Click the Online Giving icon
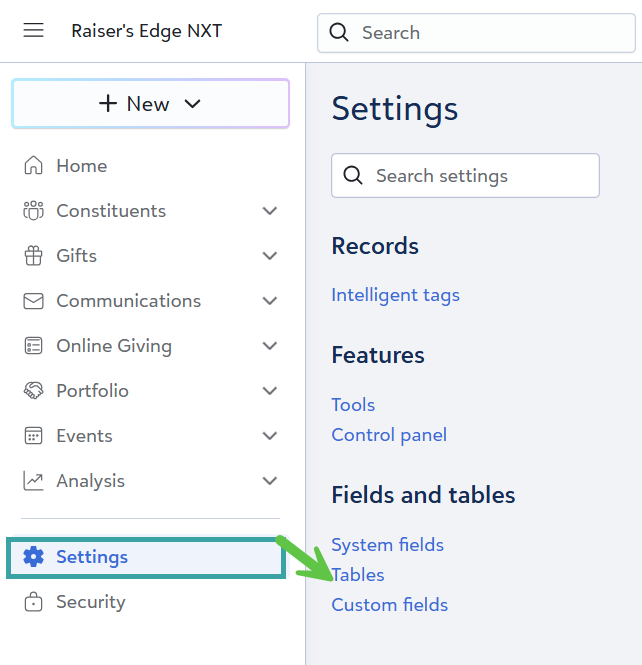Screen dimensions: 642x665 pos(34,346)
